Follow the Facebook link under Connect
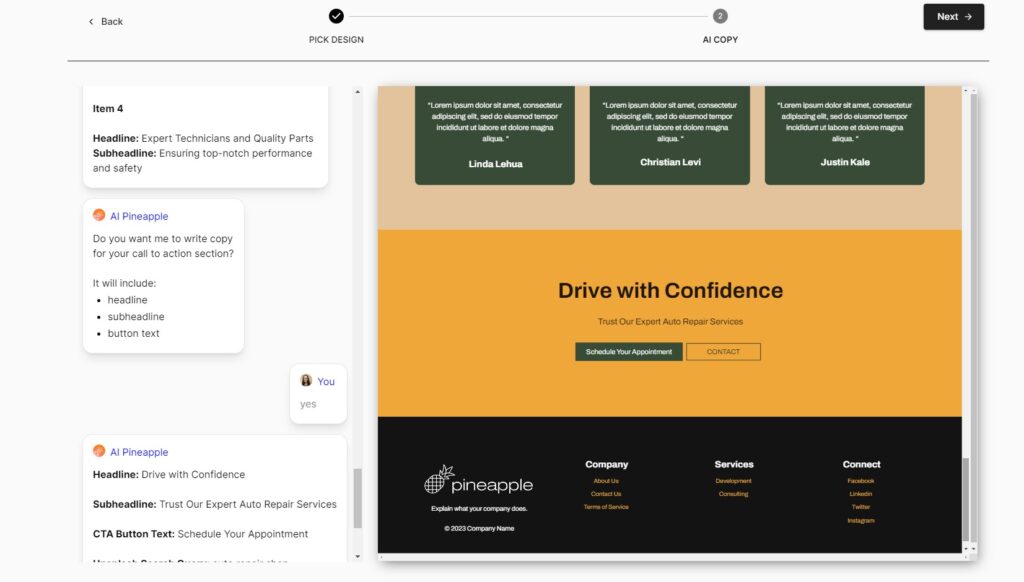Viewport: 1024px width, 582px height. click(861, 480)
